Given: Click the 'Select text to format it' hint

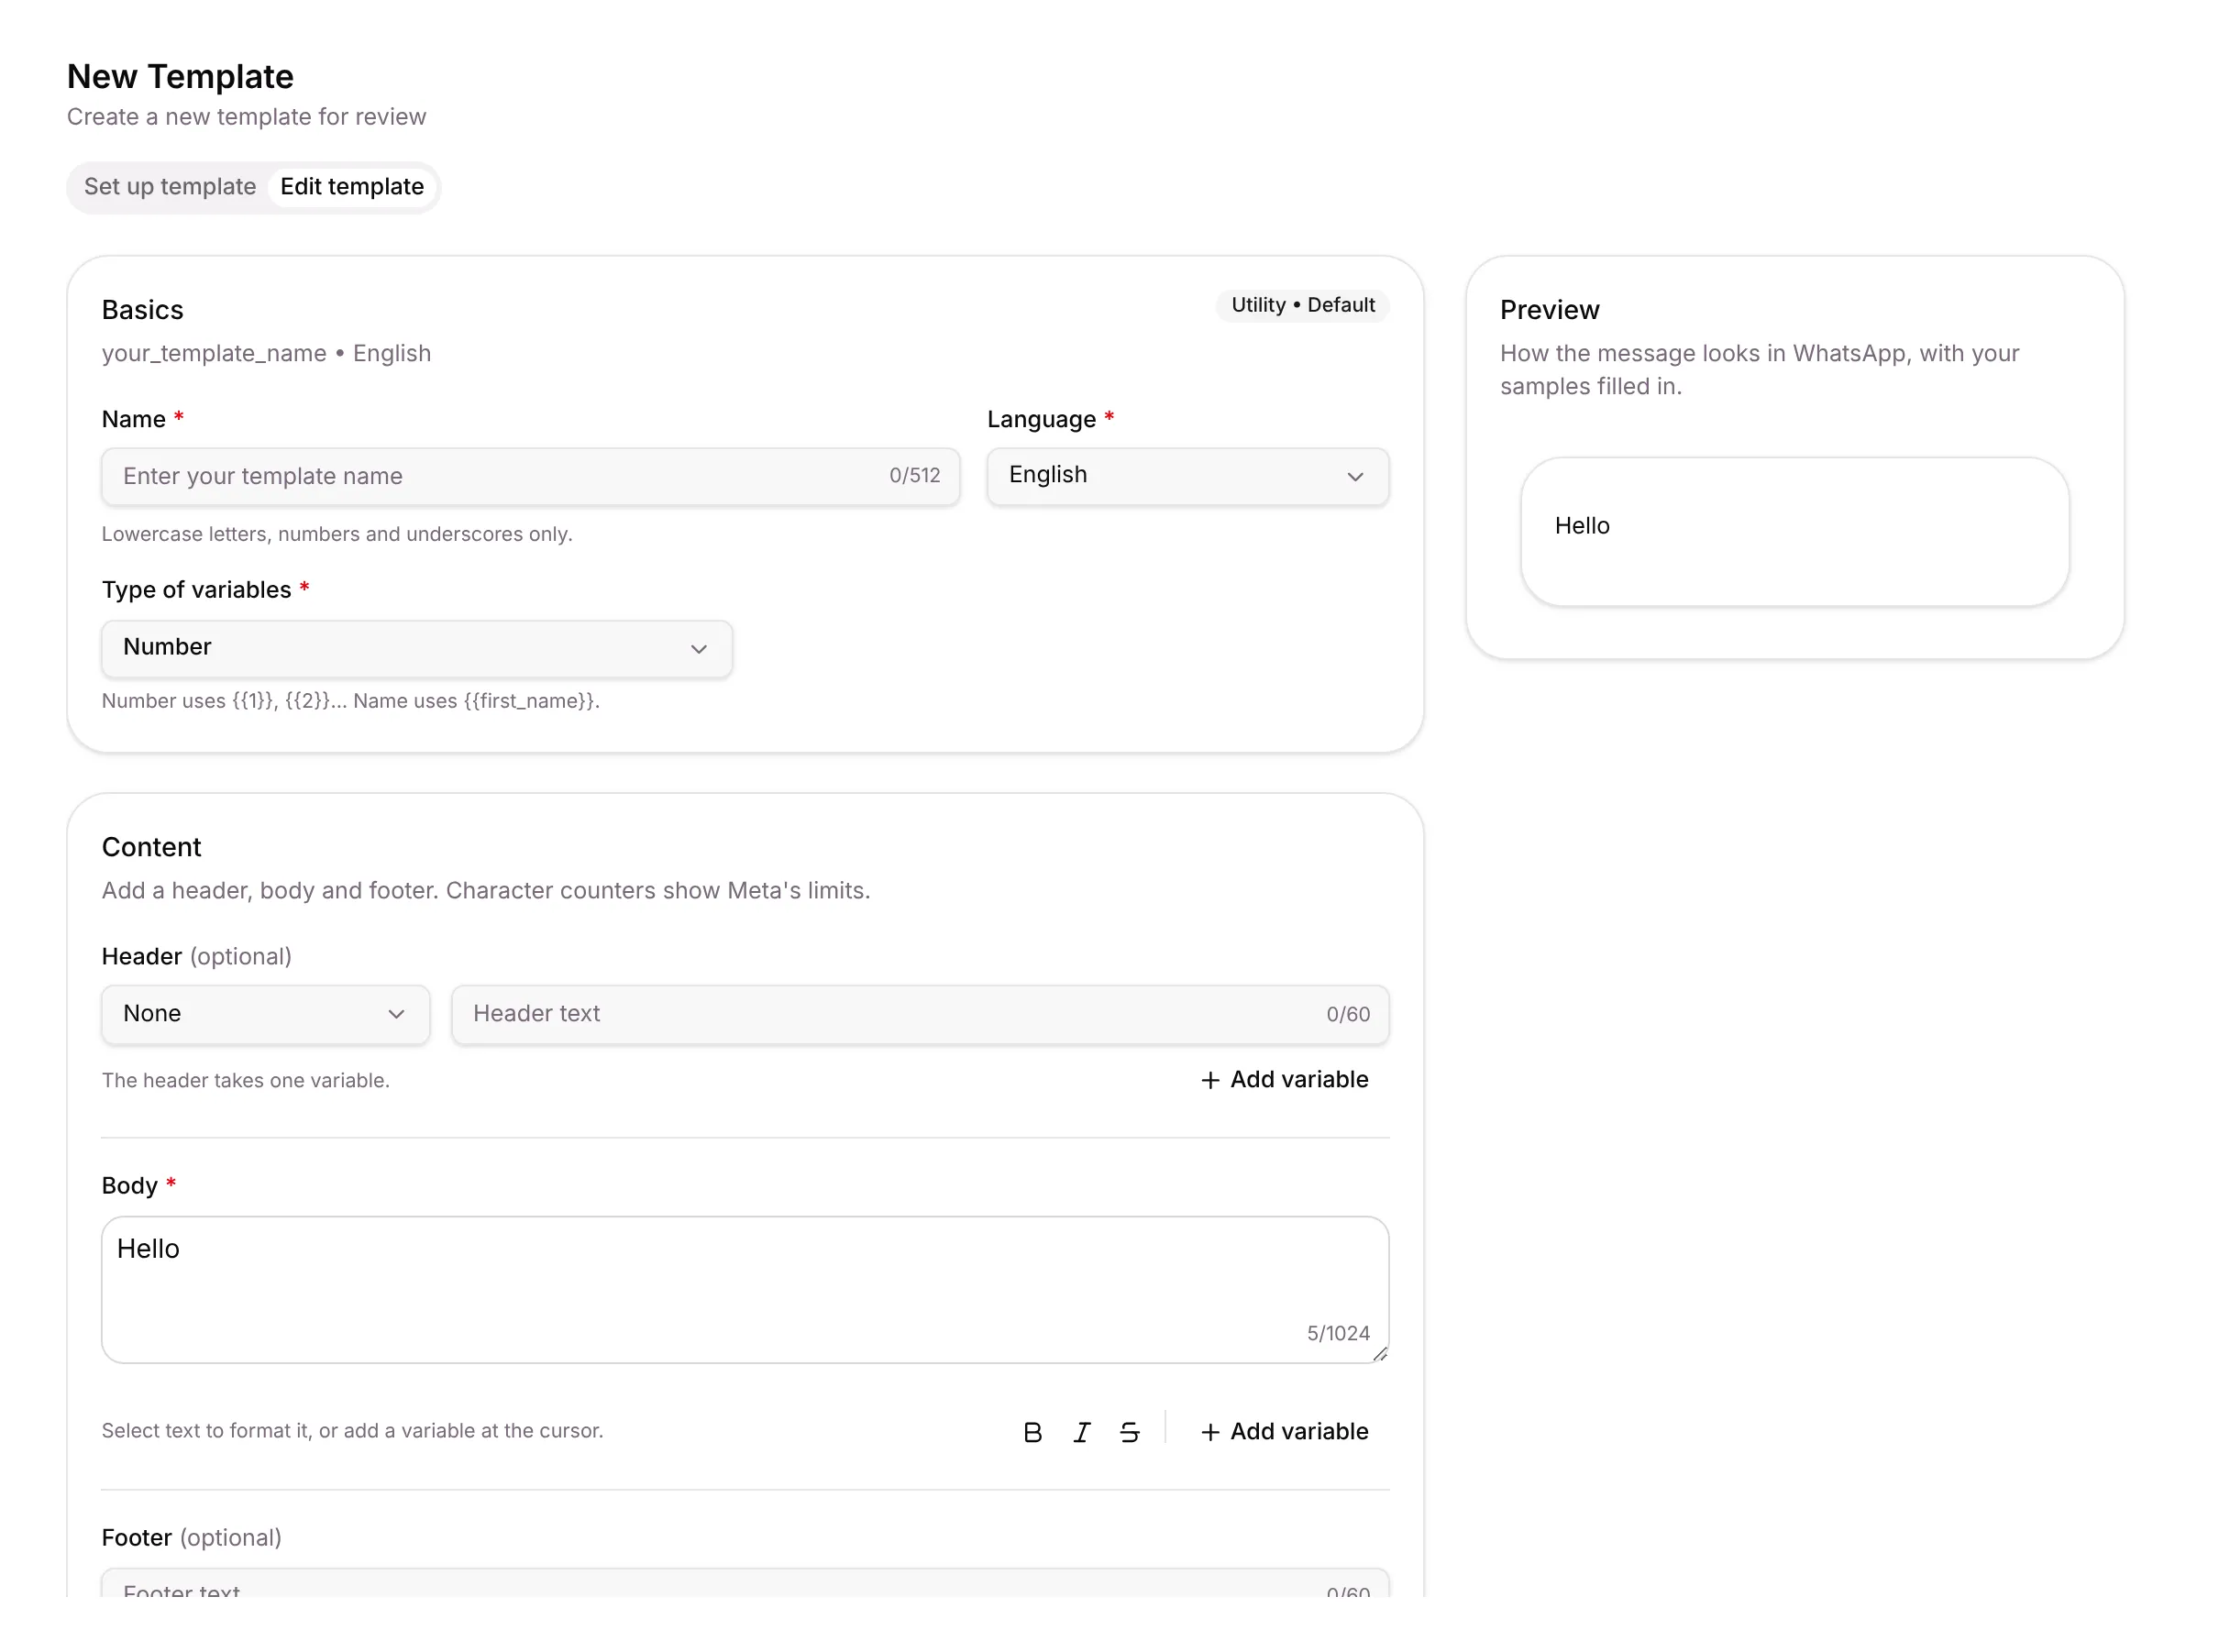Looking at the screenshot, I should (352, 1430).
